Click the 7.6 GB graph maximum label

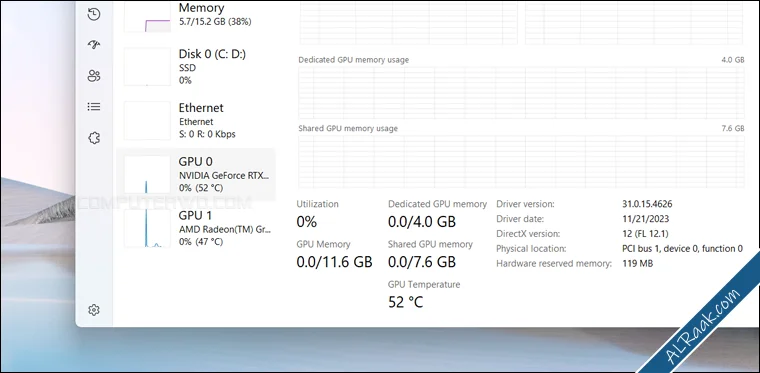(x=732, y=129)
